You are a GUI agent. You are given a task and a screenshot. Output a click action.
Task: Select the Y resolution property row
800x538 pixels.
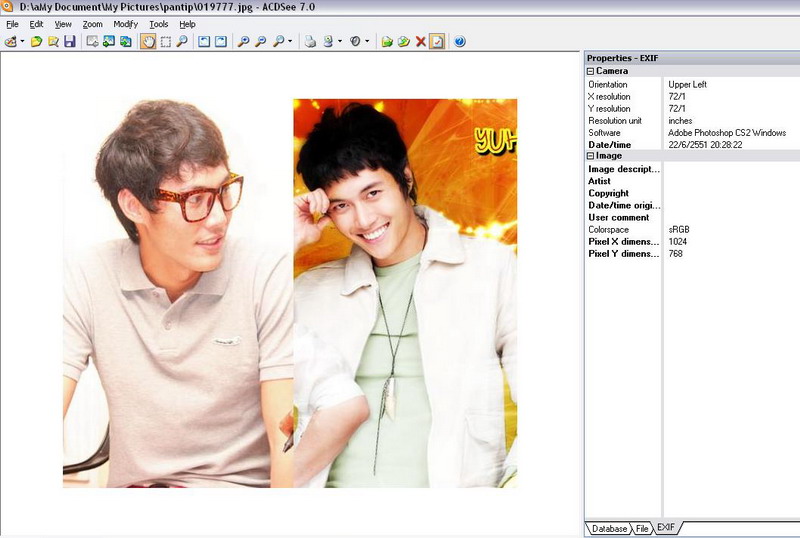(x=692, y=109)
